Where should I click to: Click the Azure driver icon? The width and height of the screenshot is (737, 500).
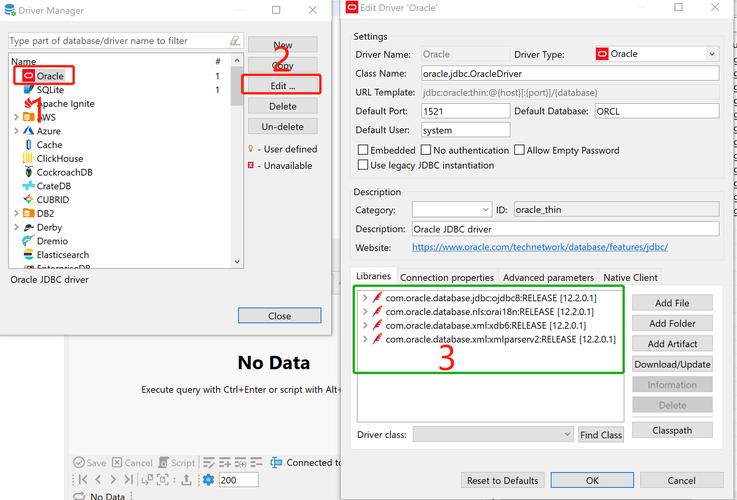pos(28,131)
